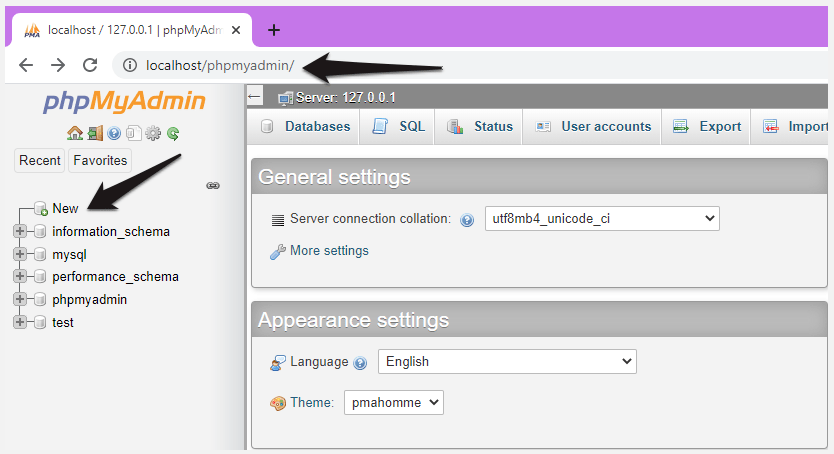Click New to create a database
The image size is (834, 454).
[65, 208]
